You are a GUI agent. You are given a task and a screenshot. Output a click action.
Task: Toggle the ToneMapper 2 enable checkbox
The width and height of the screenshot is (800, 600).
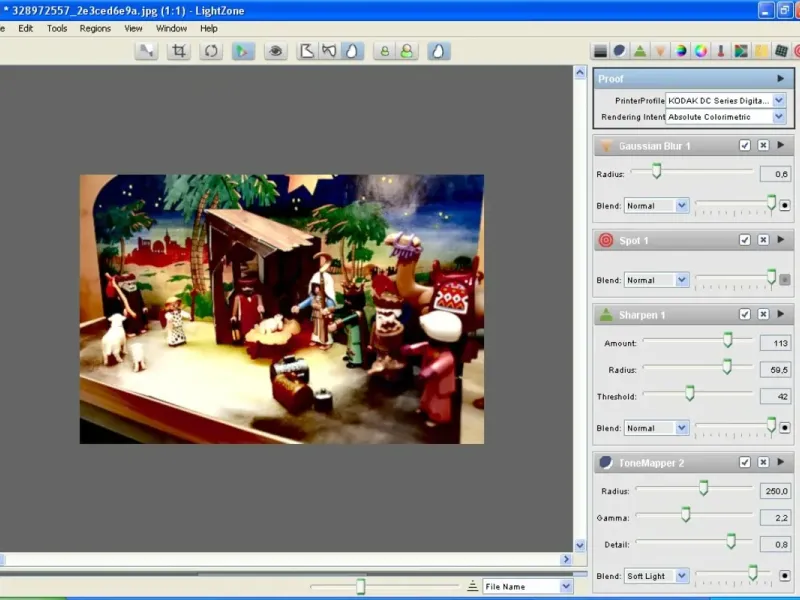[745, 463]
